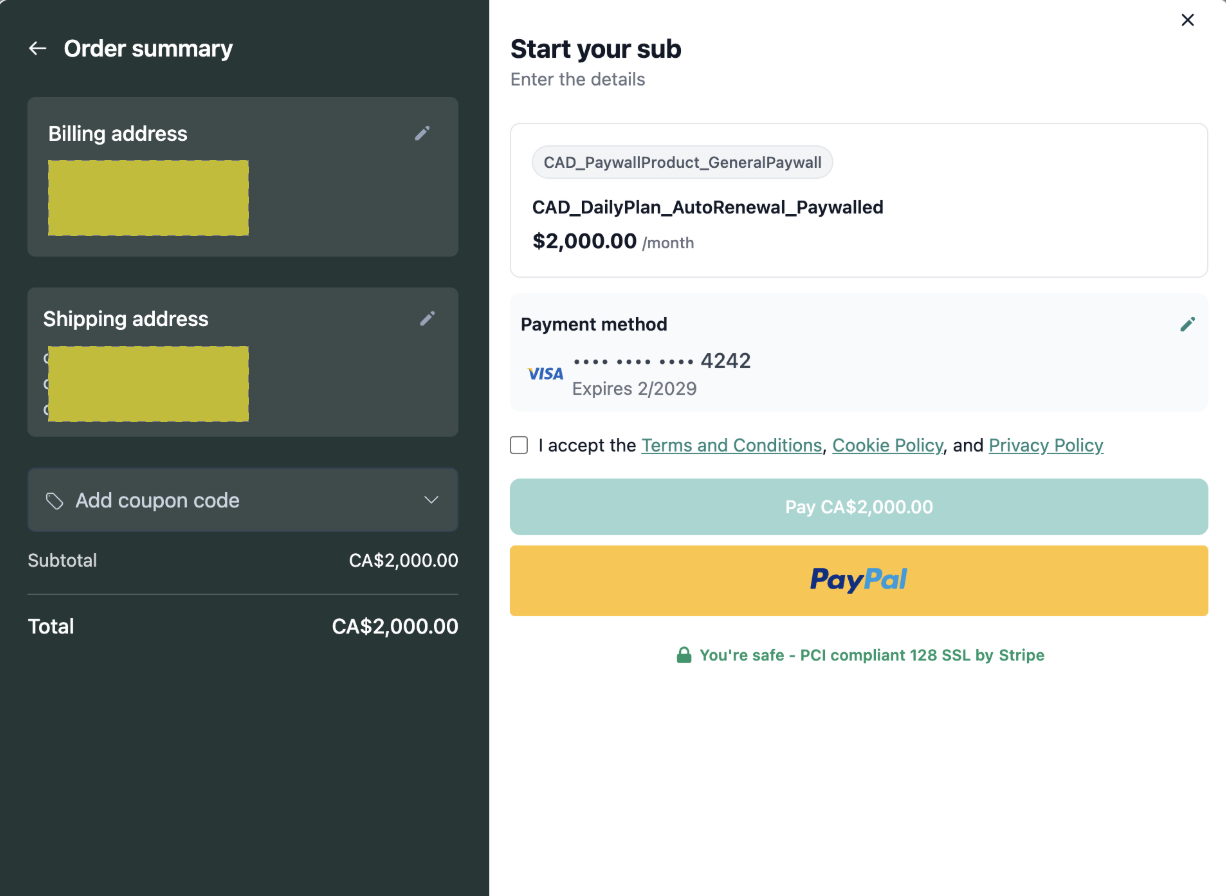The width and height of the screenshot is (1226, 896).
Task: Click the Visa card logo
Action: [546, 373]
